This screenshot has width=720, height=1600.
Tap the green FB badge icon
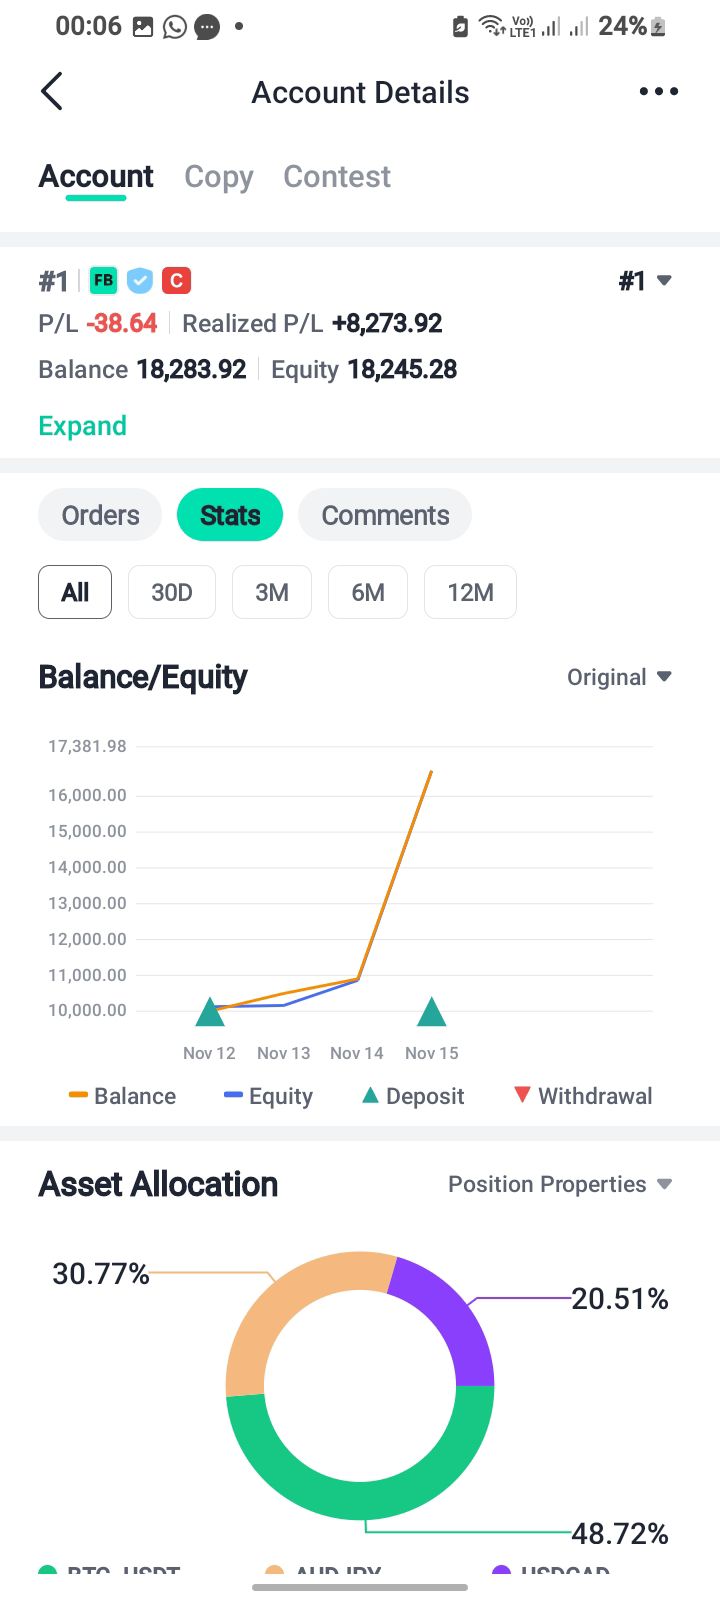pos(103,281)
